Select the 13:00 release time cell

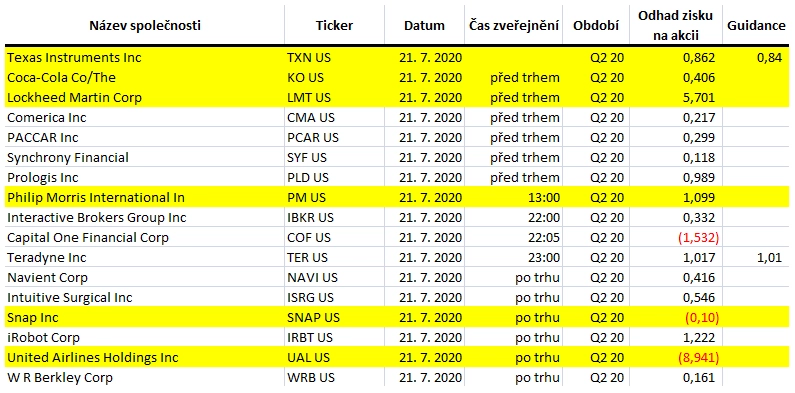pyautogui.click(x=513, y=197)
